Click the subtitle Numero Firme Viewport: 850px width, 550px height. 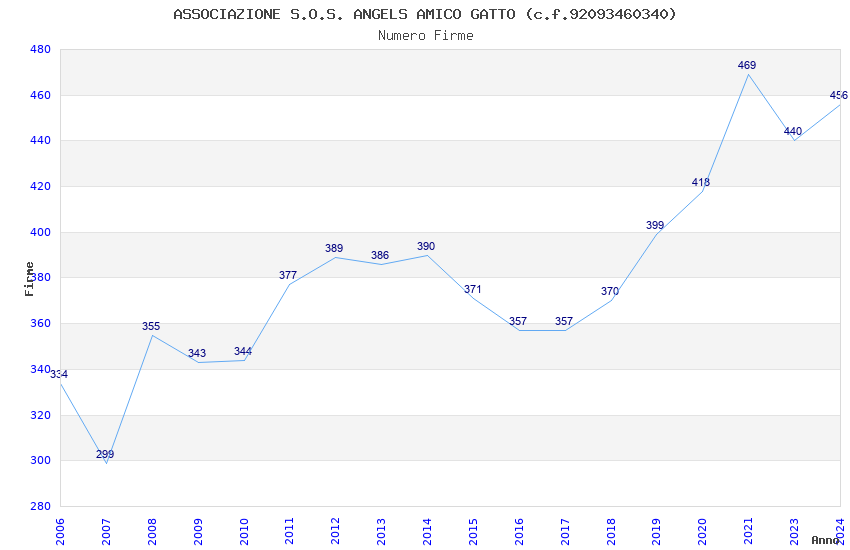pyautogui.click(x=426, y=36)
